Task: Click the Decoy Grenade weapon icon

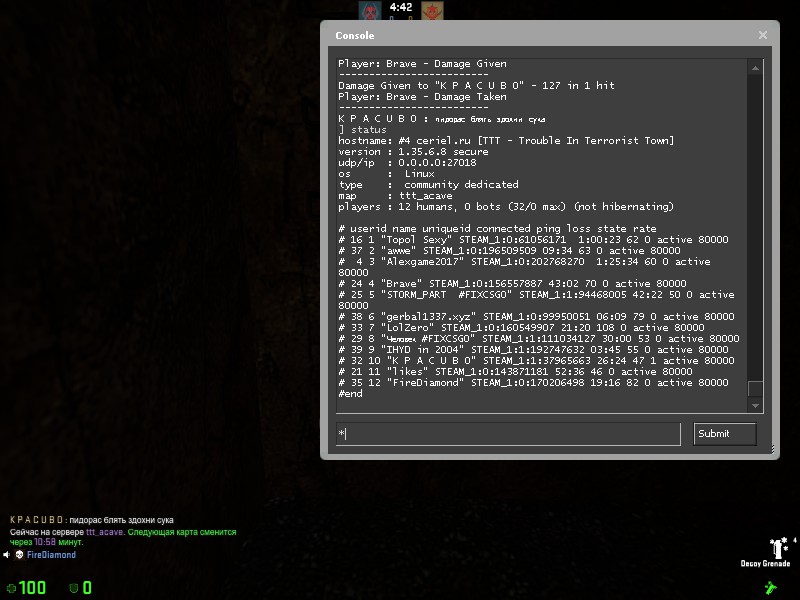Action: pos(776,547)
